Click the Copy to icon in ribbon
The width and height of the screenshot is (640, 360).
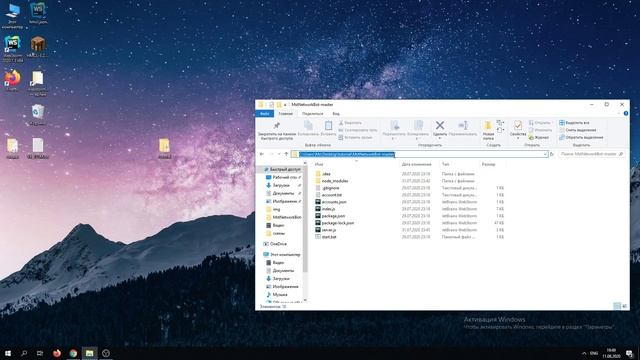tap(418, 125)
